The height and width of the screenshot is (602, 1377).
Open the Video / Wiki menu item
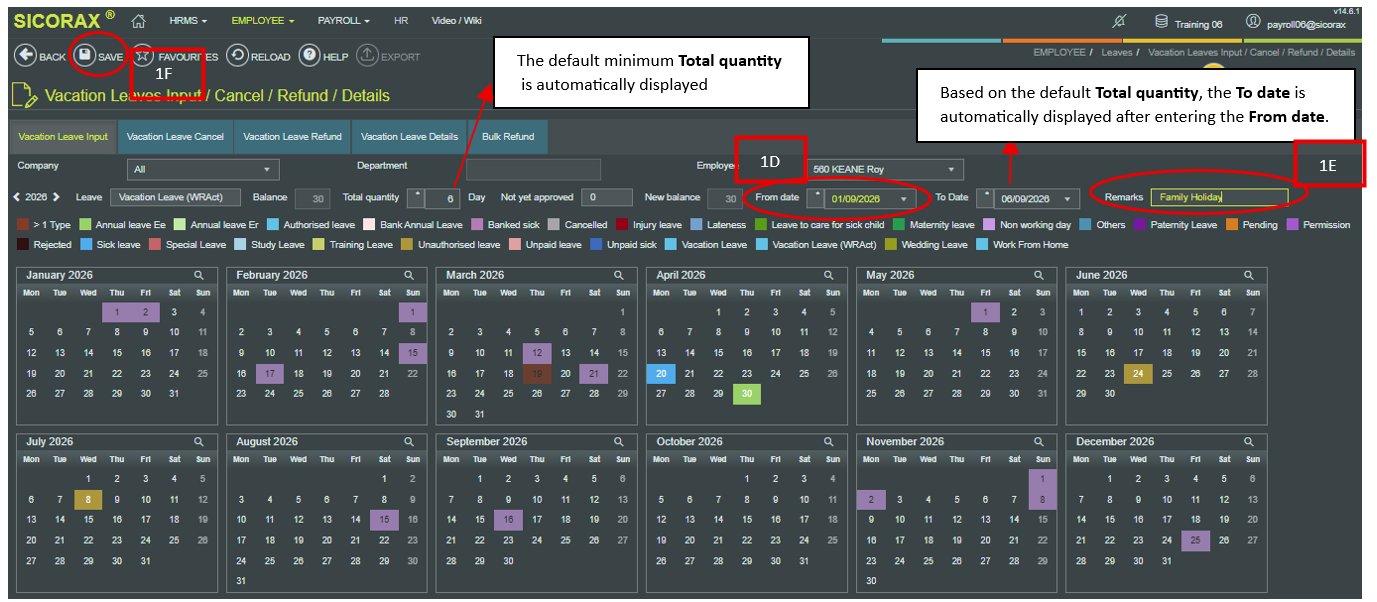coord(456,21)
